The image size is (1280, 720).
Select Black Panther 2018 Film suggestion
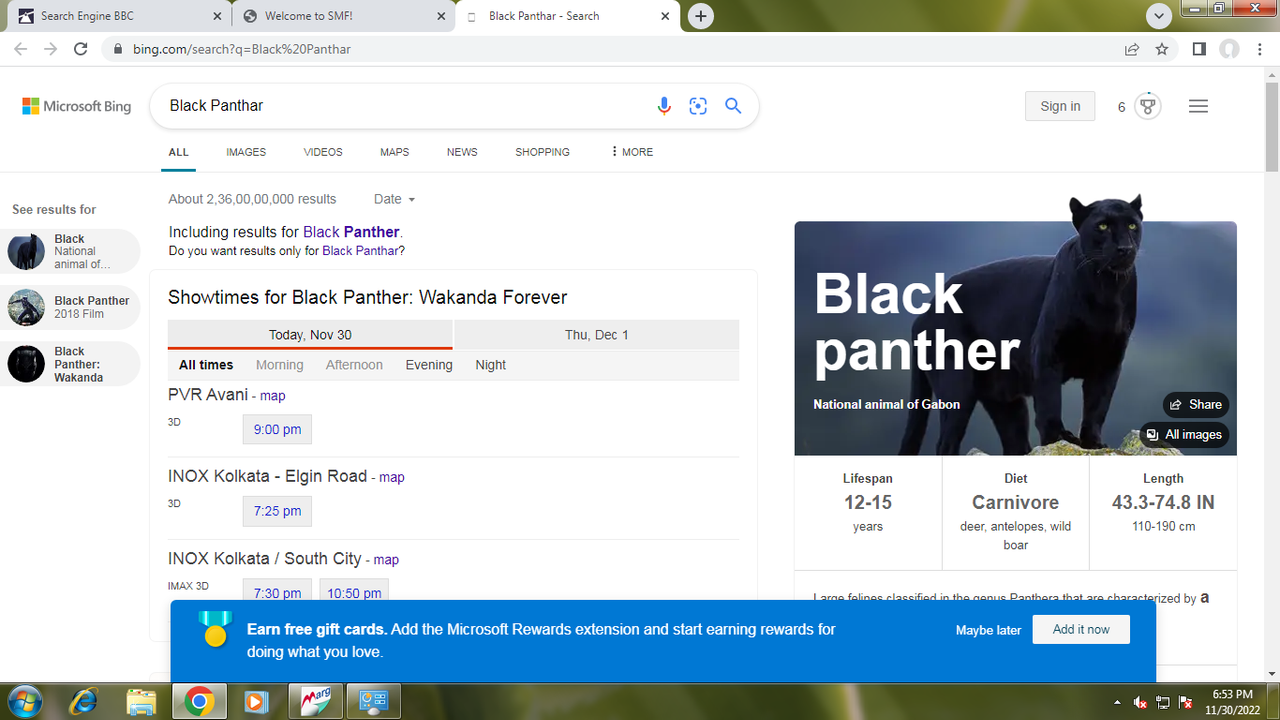[70, 307]
